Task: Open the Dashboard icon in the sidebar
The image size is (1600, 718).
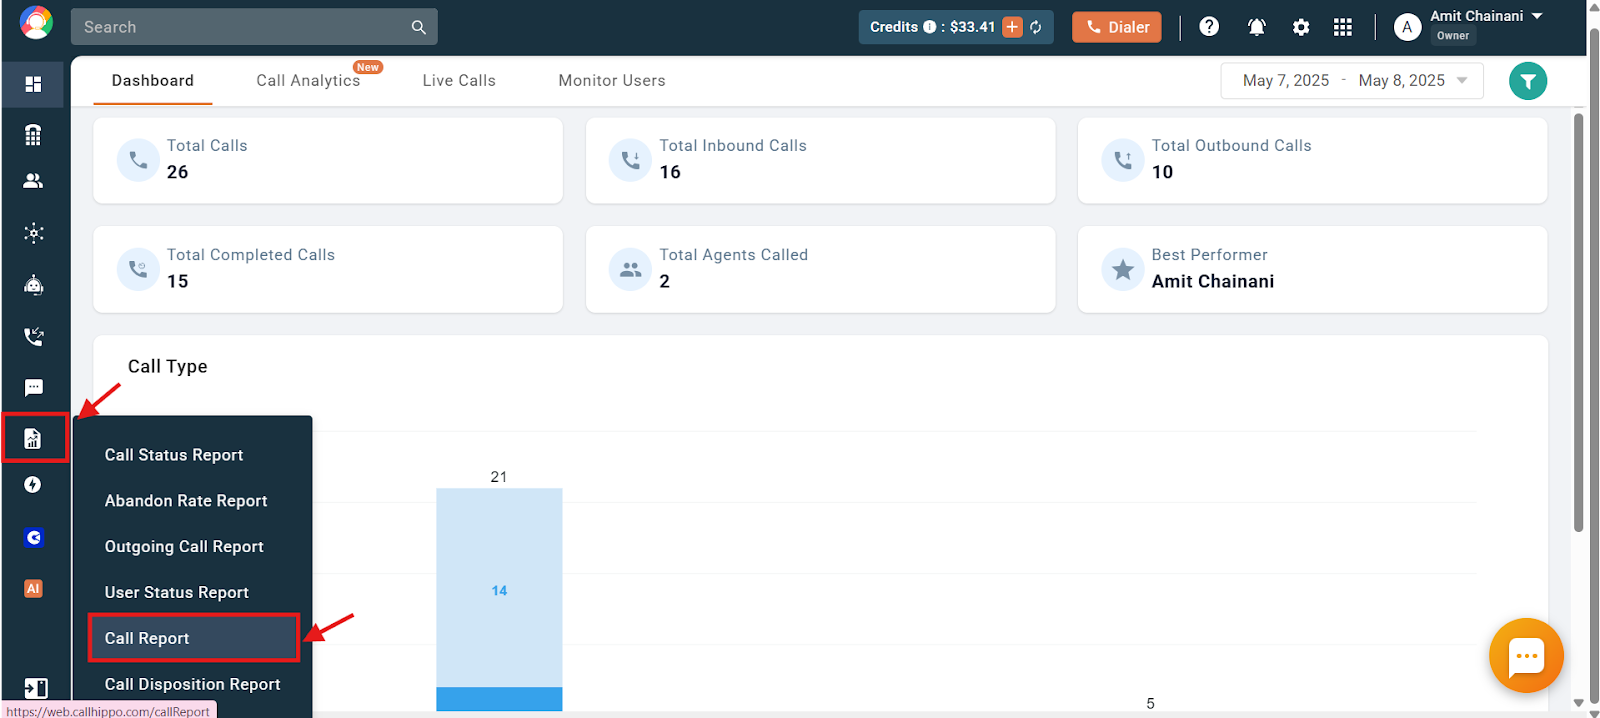Action: [33, 84]
